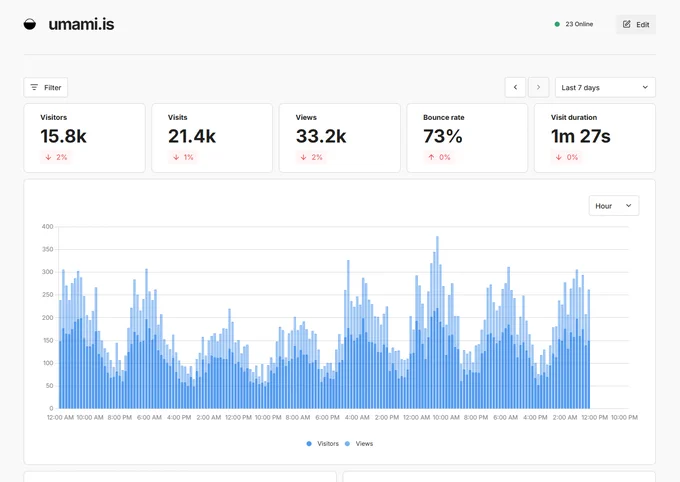Open the Last 7 days dropdown

(605, 87)
